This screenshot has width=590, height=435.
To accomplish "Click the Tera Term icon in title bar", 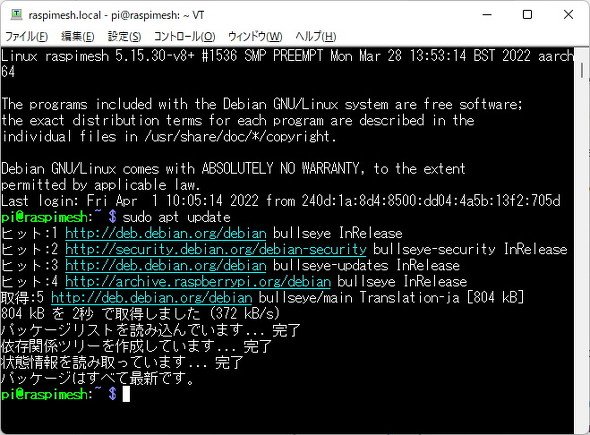I will tap(16, 15).
